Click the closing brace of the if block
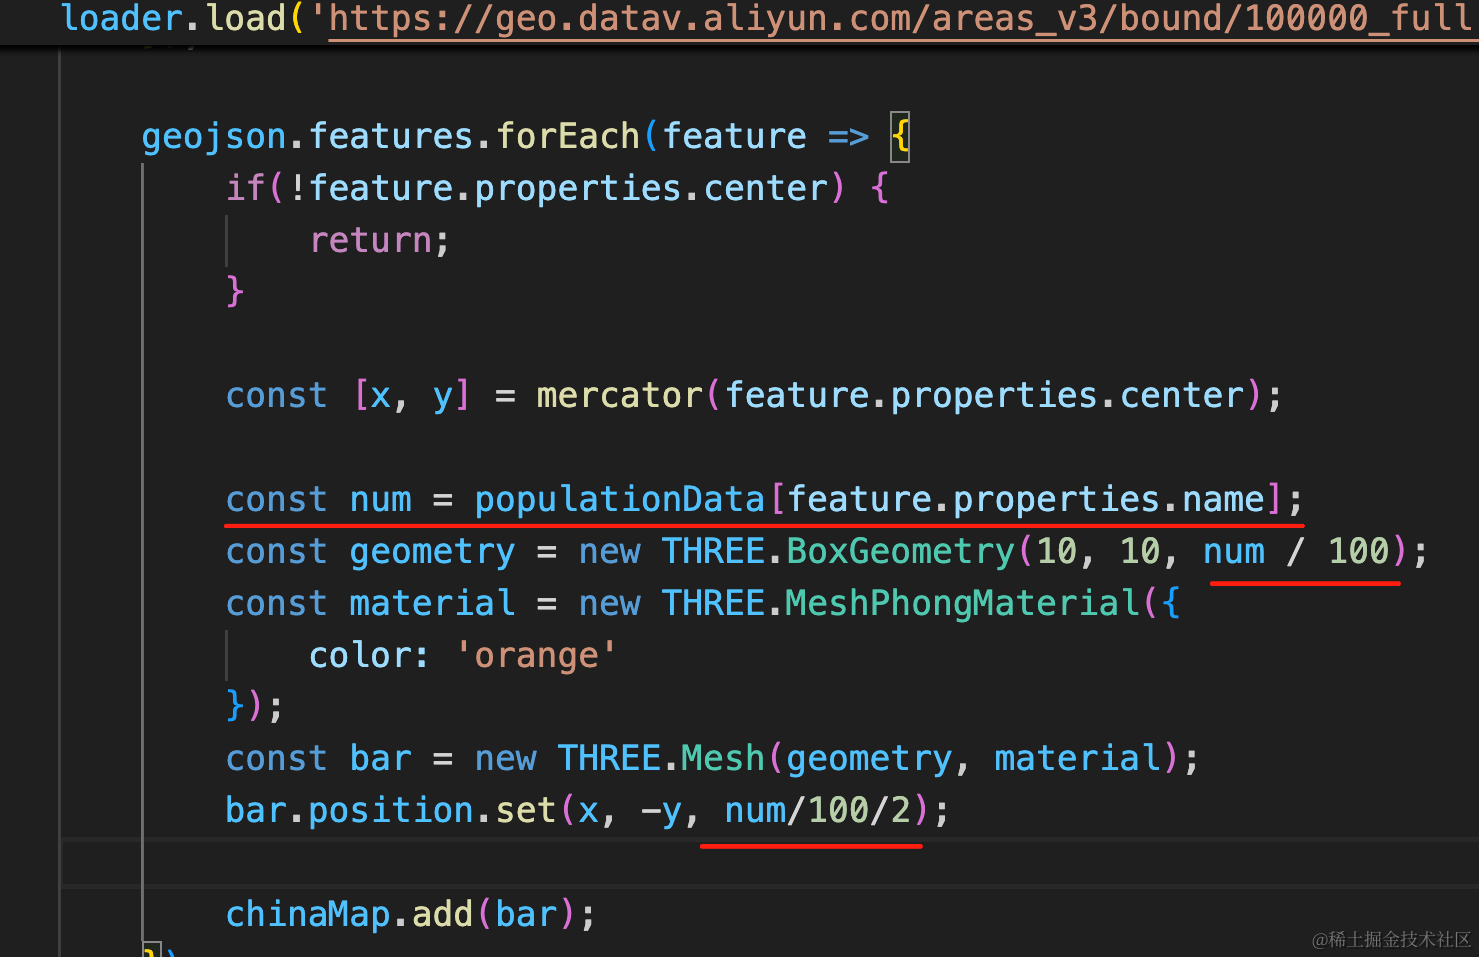This screenshot has height=958, width=1480. (235, 291)
